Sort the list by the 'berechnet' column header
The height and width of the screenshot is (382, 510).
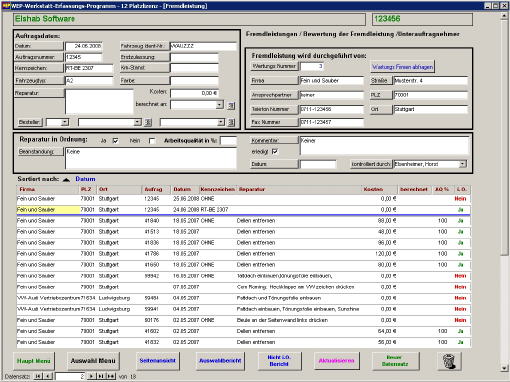(414, 189)
